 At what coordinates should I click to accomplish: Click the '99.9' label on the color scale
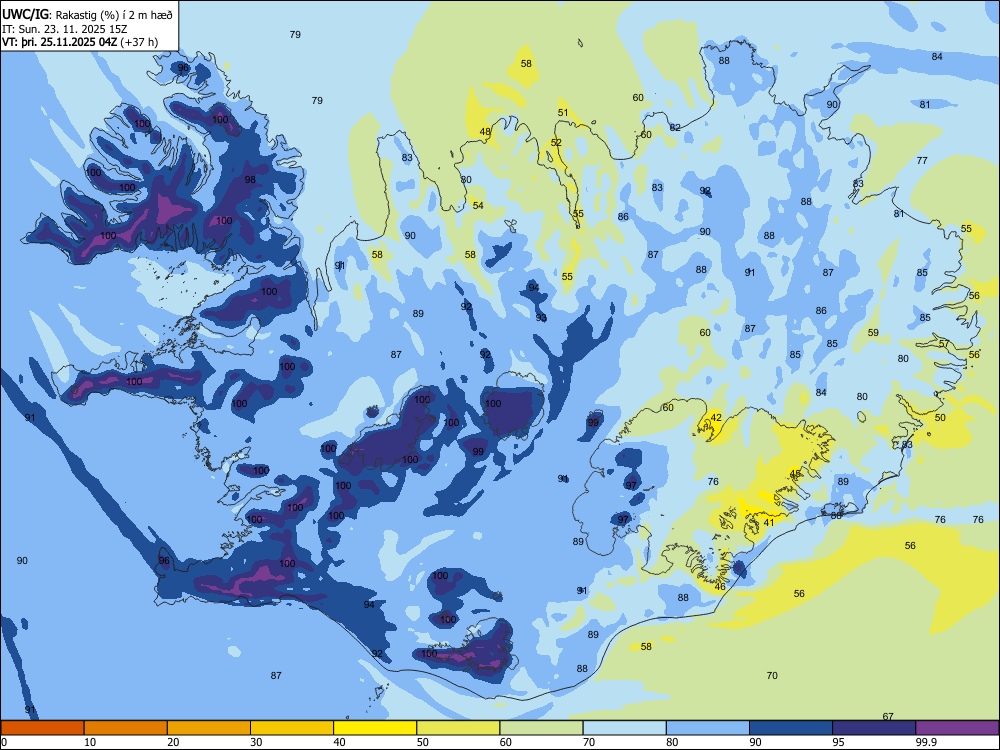click(926, 742)
